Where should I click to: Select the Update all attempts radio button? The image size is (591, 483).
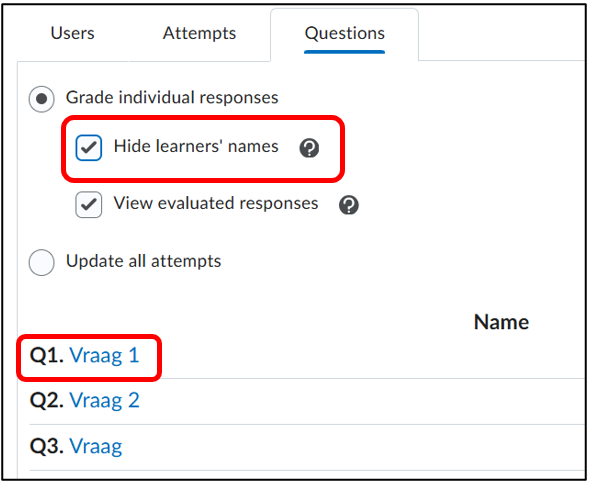click(x=41, y=262)
